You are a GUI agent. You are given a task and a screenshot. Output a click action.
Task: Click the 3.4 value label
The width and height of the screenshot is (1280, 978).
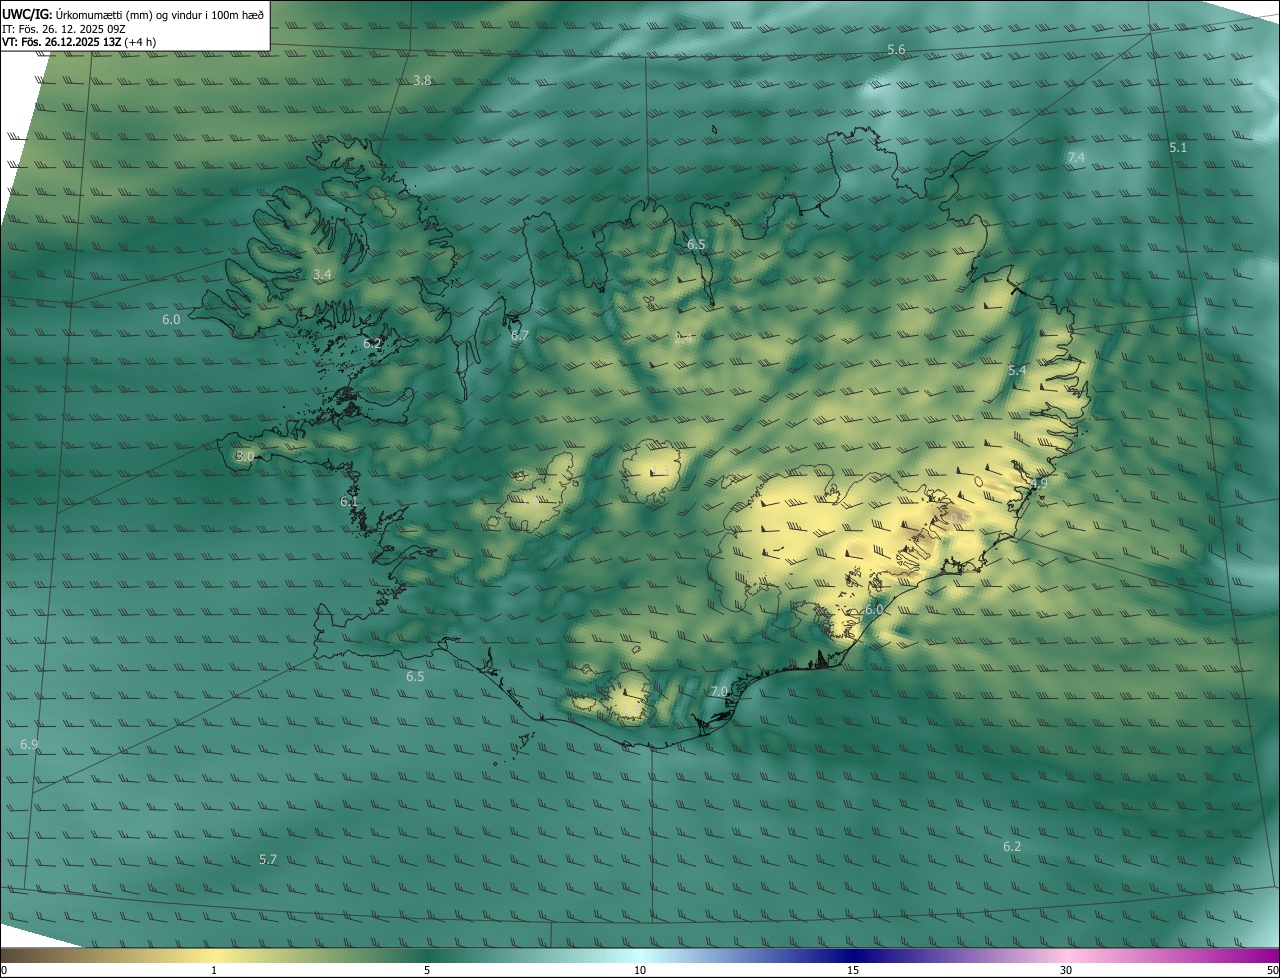coord(322,274)
